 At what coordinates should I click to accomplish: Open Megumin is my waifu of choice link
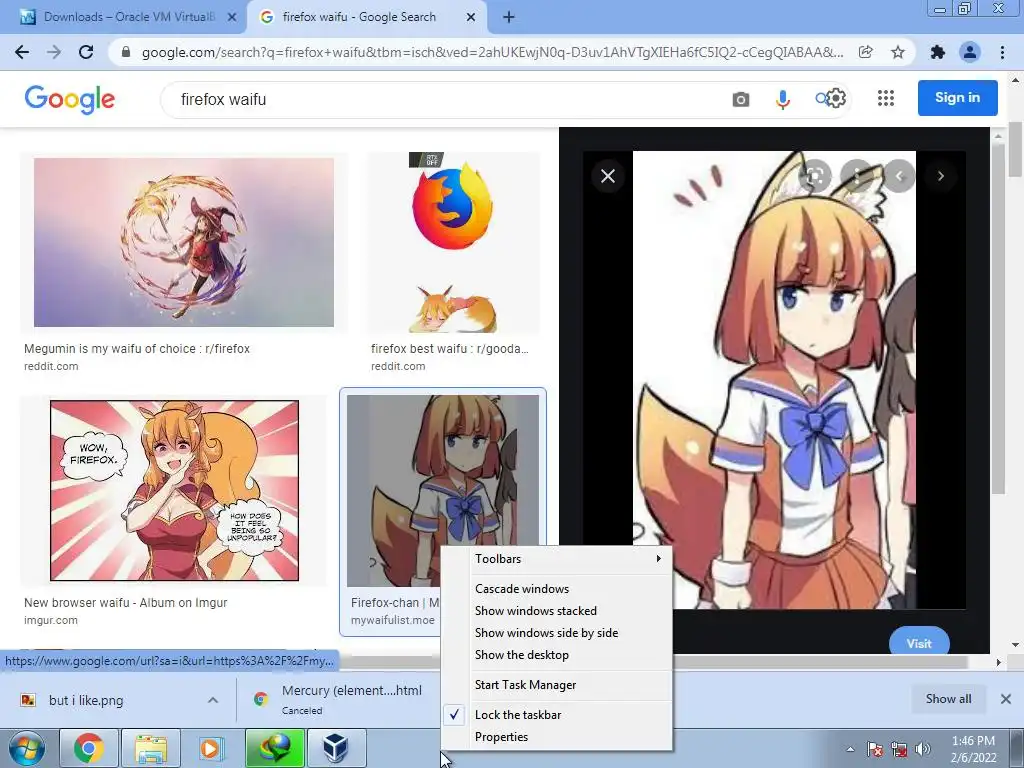[137, 349]
